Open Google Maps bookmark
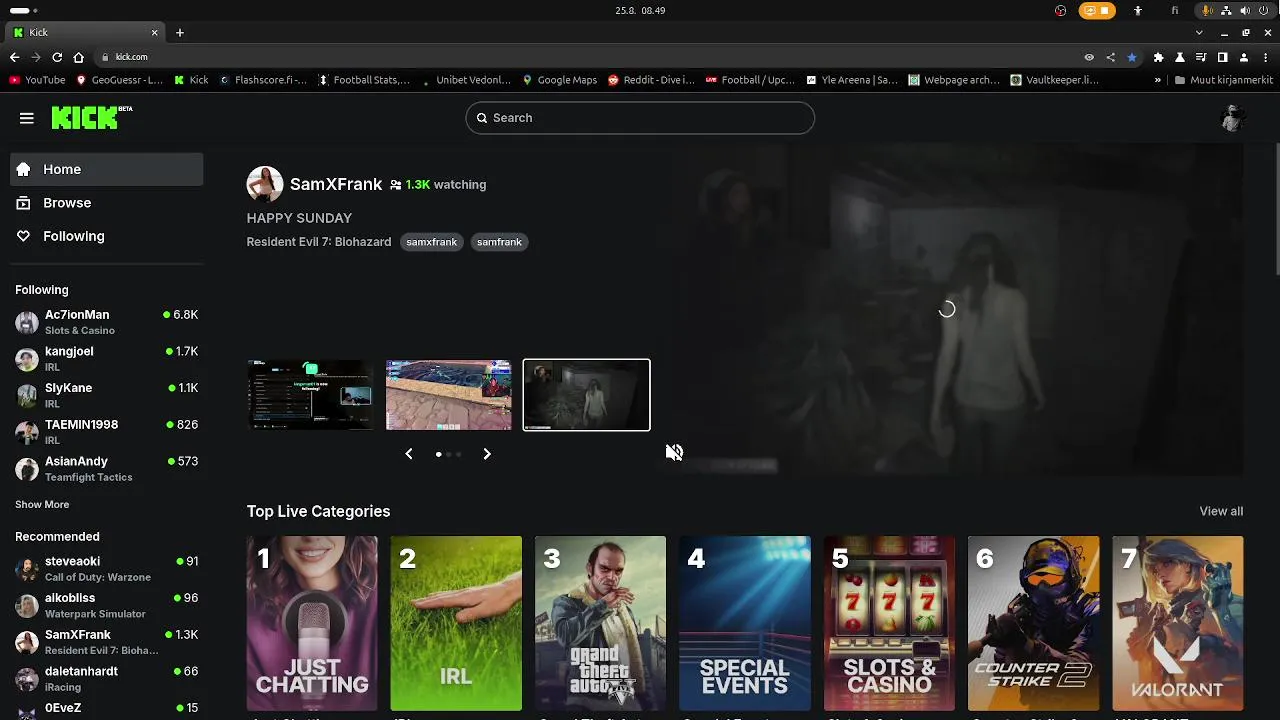 558,80
